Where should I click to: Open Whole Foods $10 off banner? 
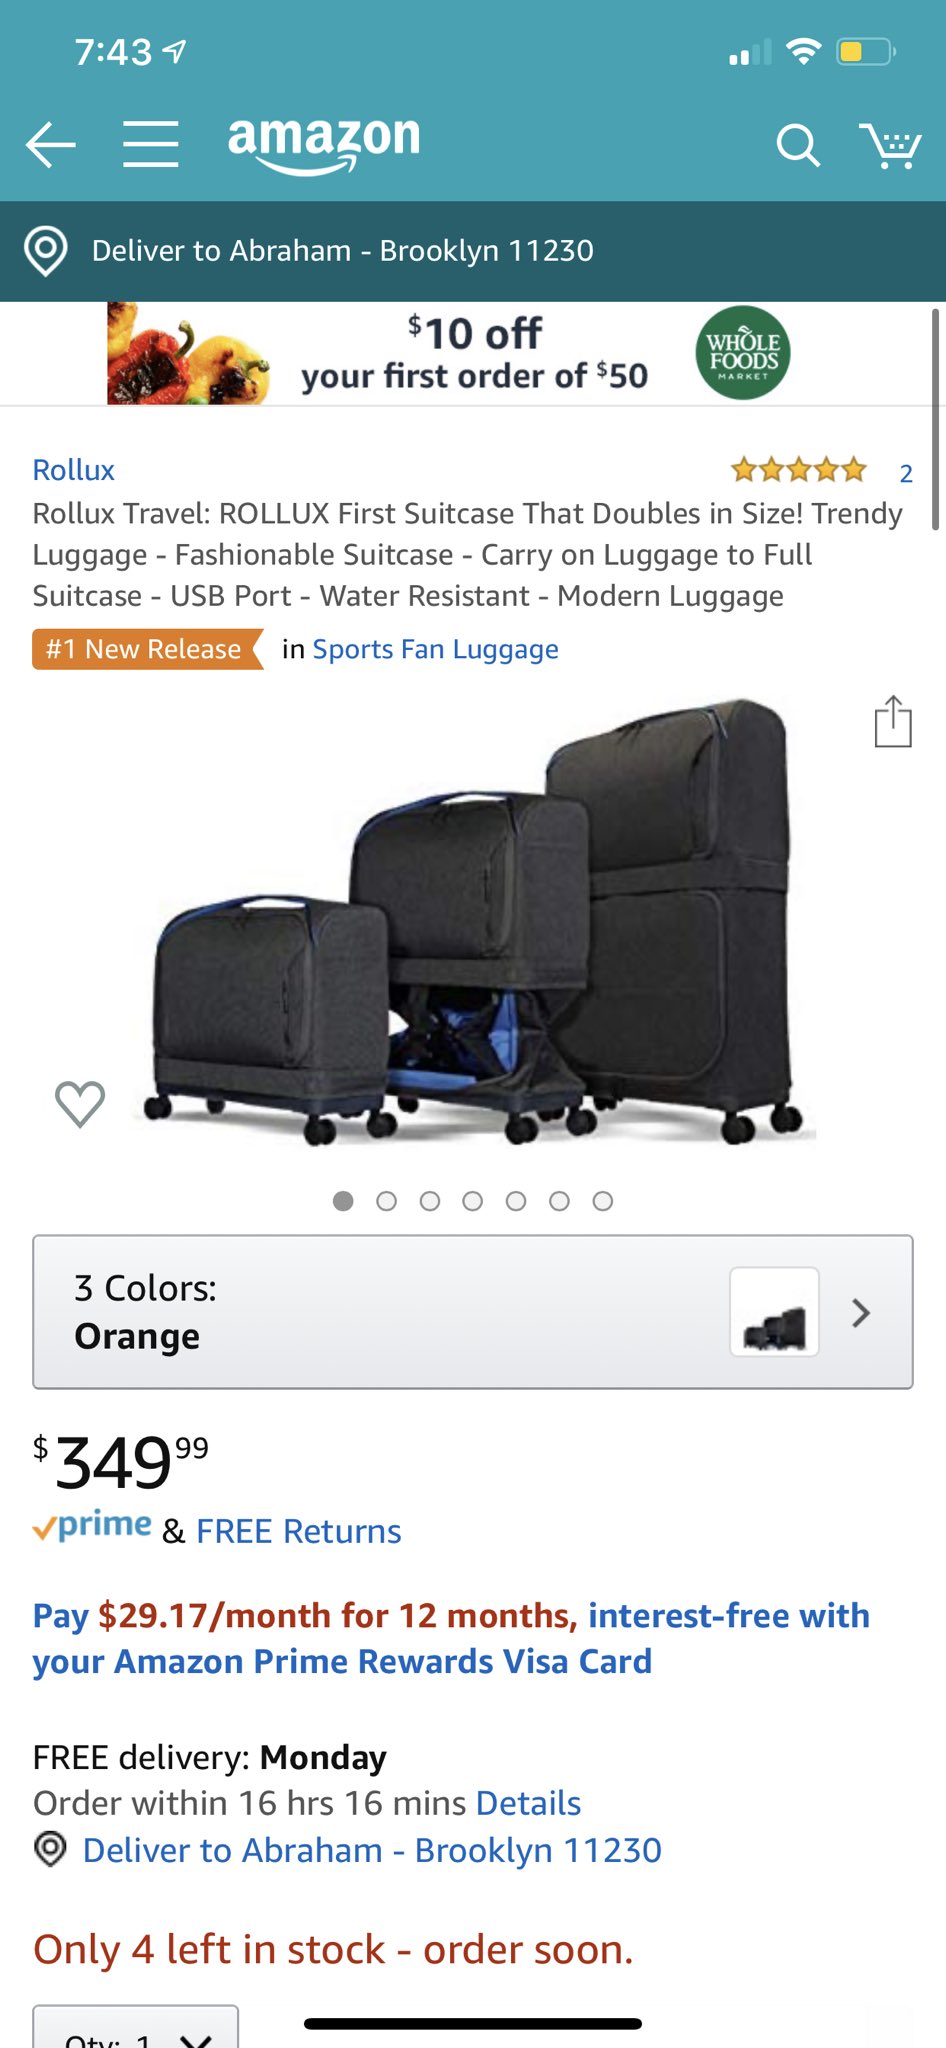click(449, 353)
